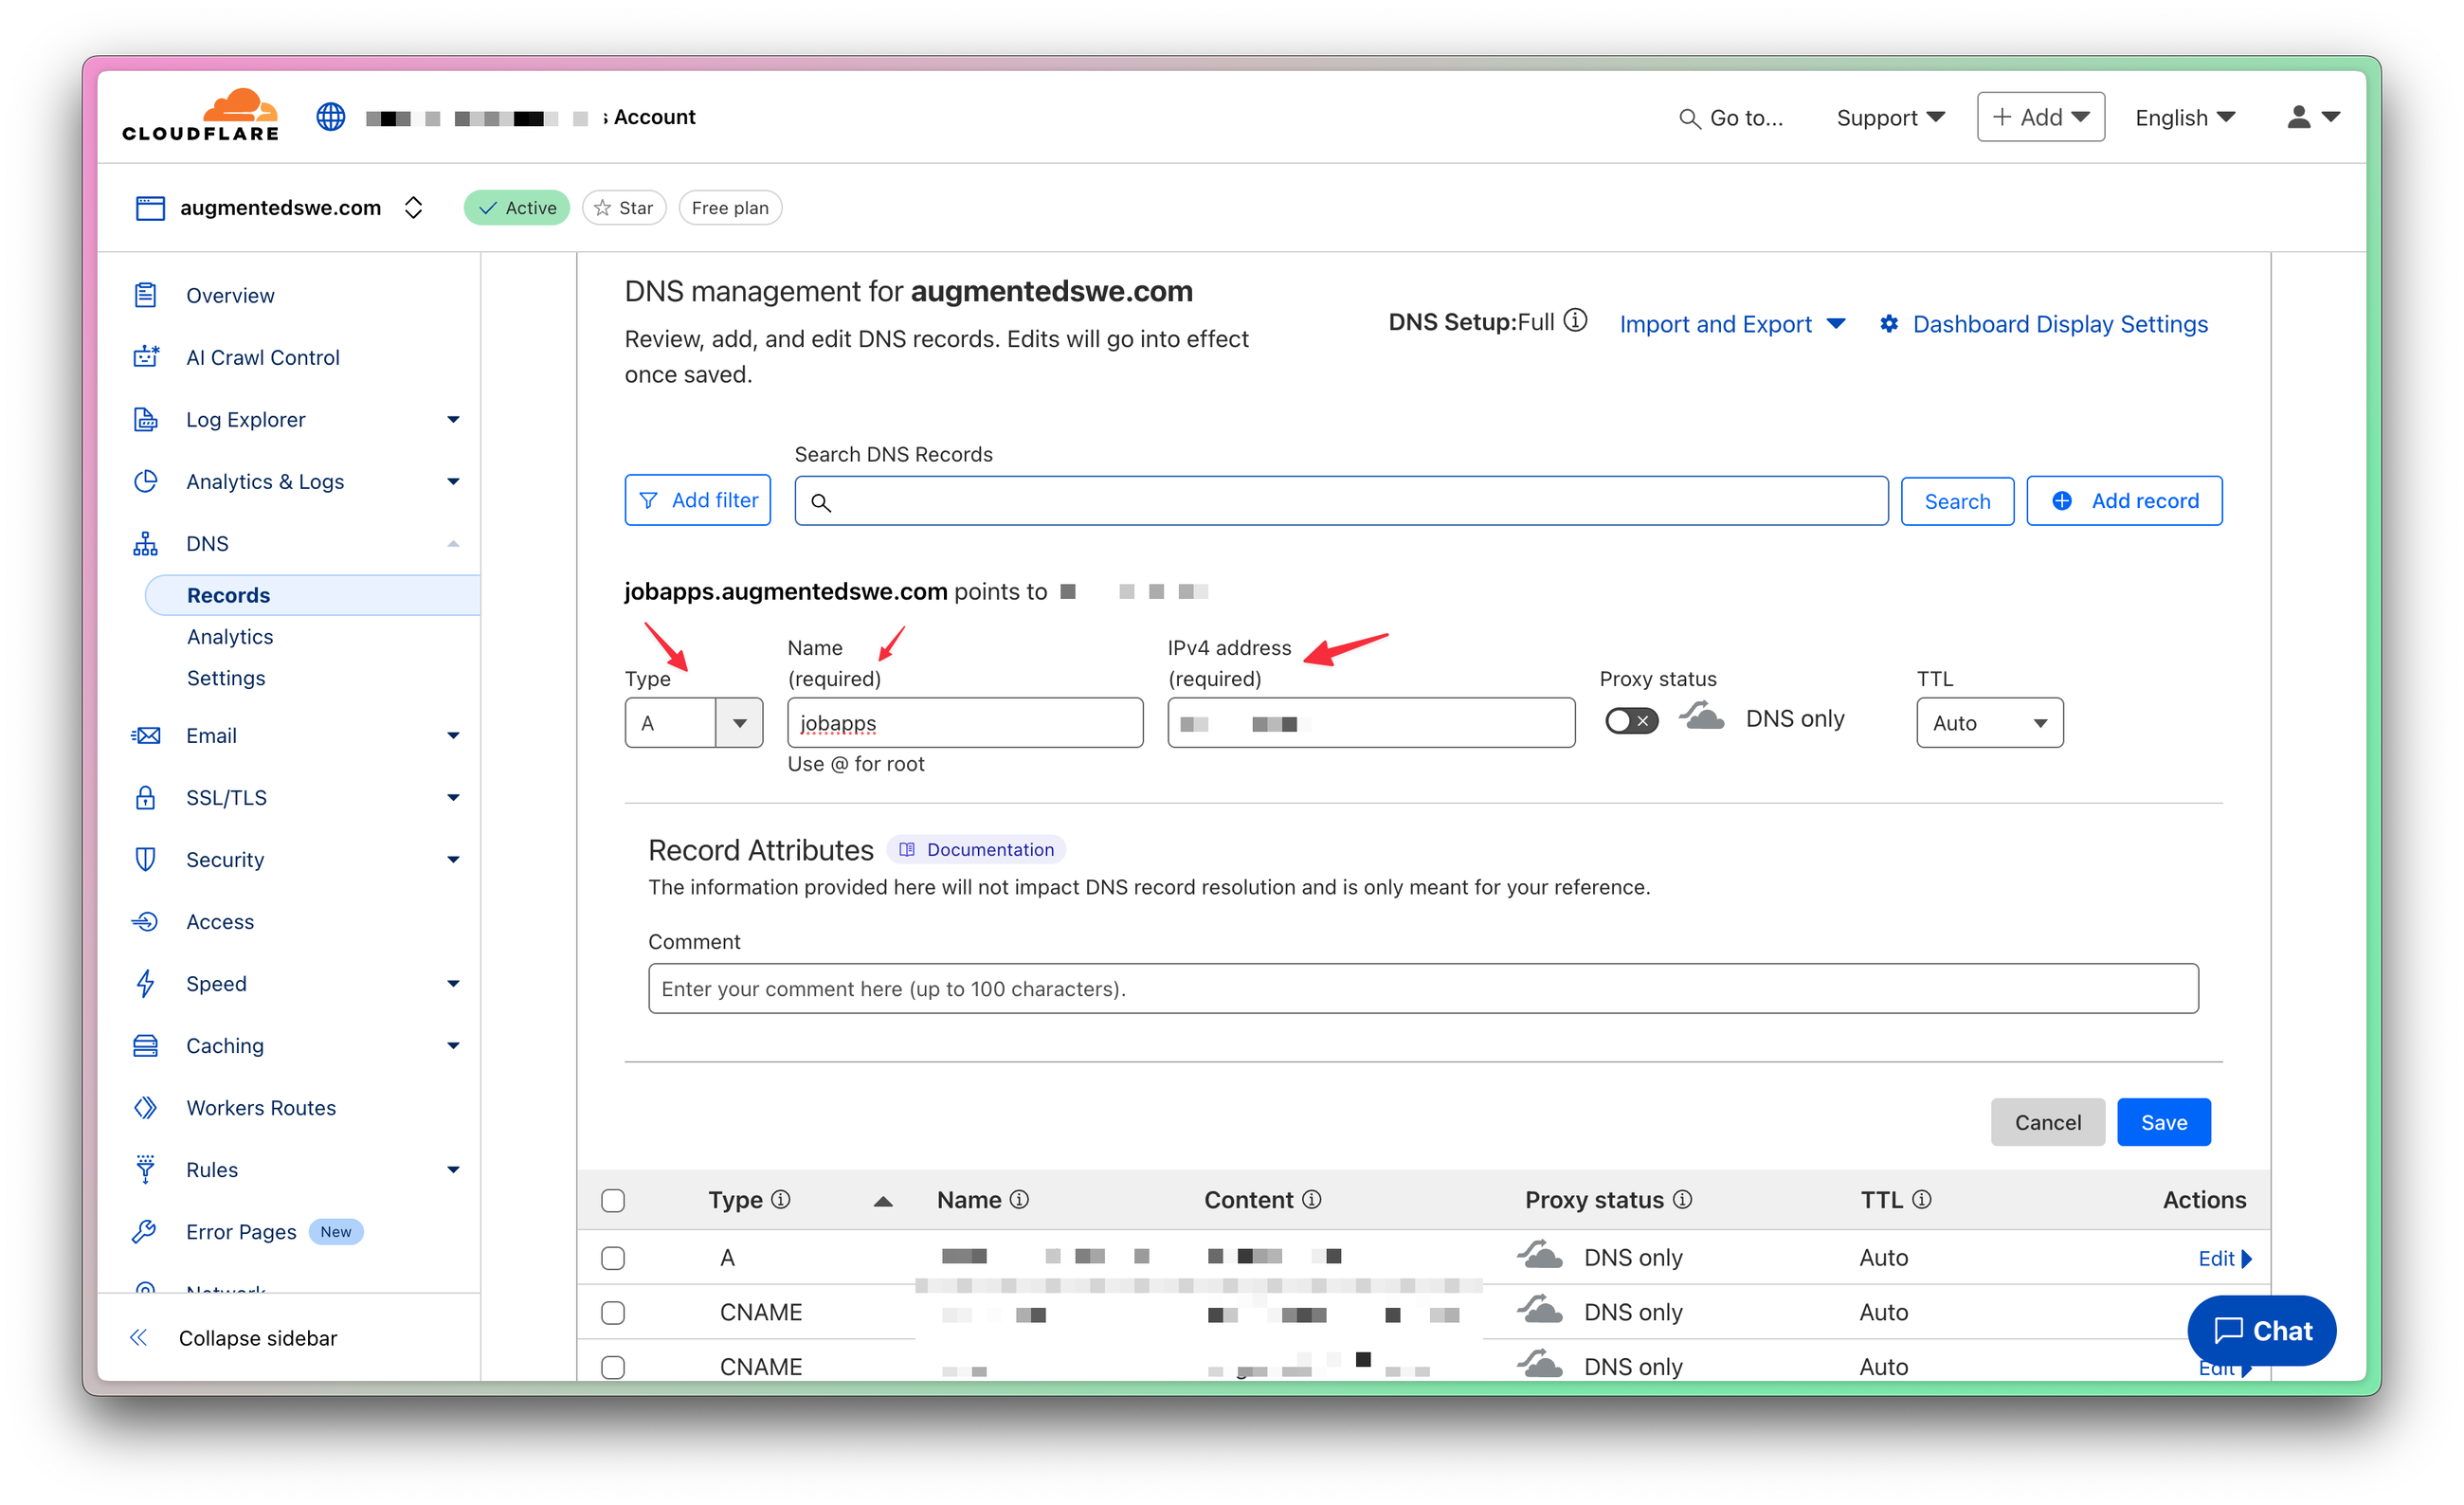Click DNS Setup info icon
The image size is (2464, 1505).
point(1575,320)
